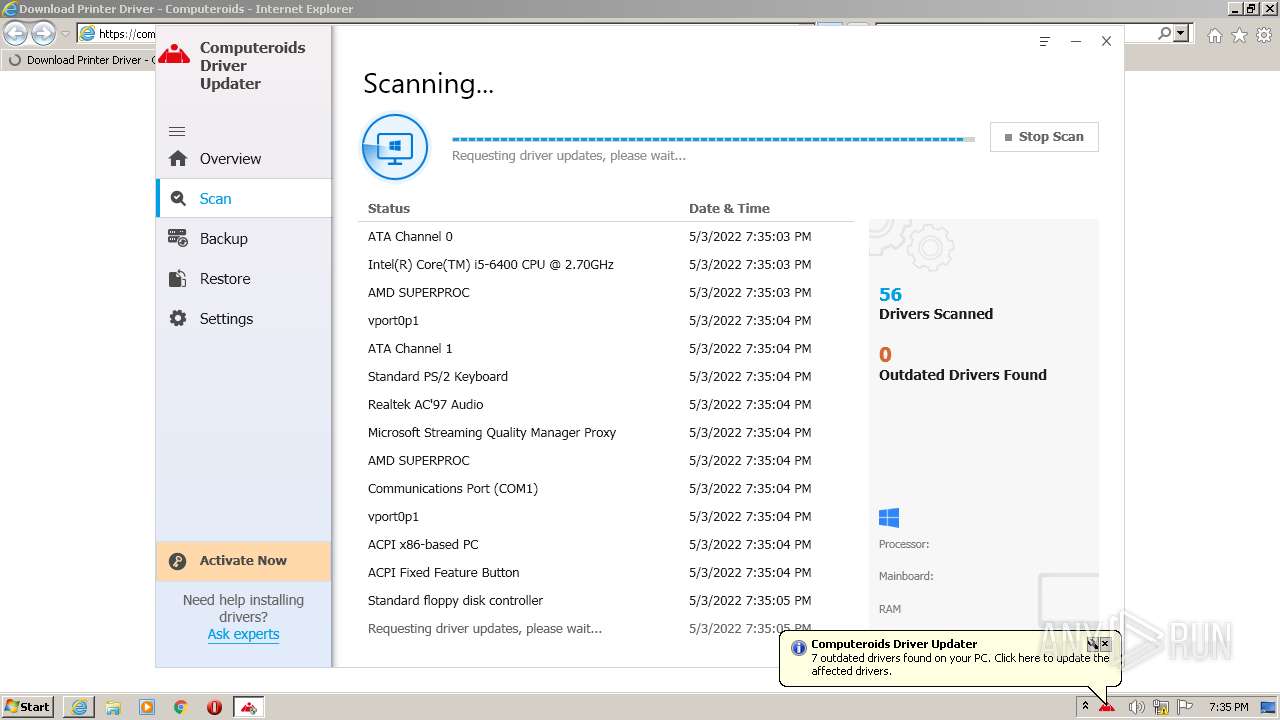Click the Computeroids red logo

[174, 54]
